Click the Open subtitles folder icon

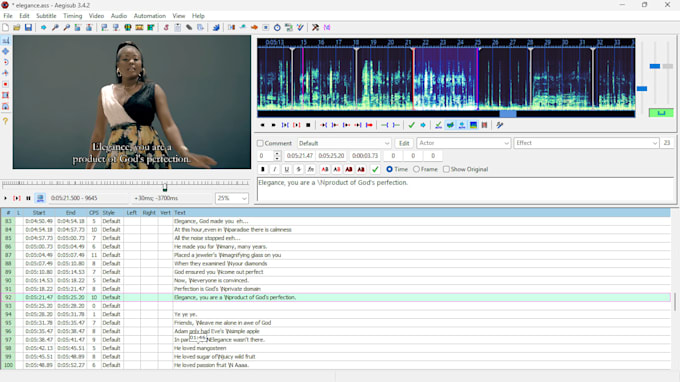tap(16, 27)
